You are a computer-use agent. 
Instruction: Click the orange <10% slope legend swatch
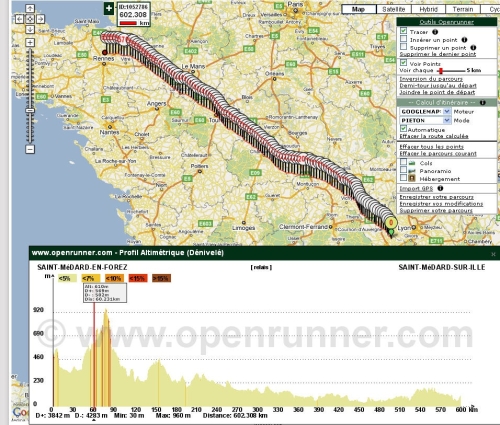(114, 278)
